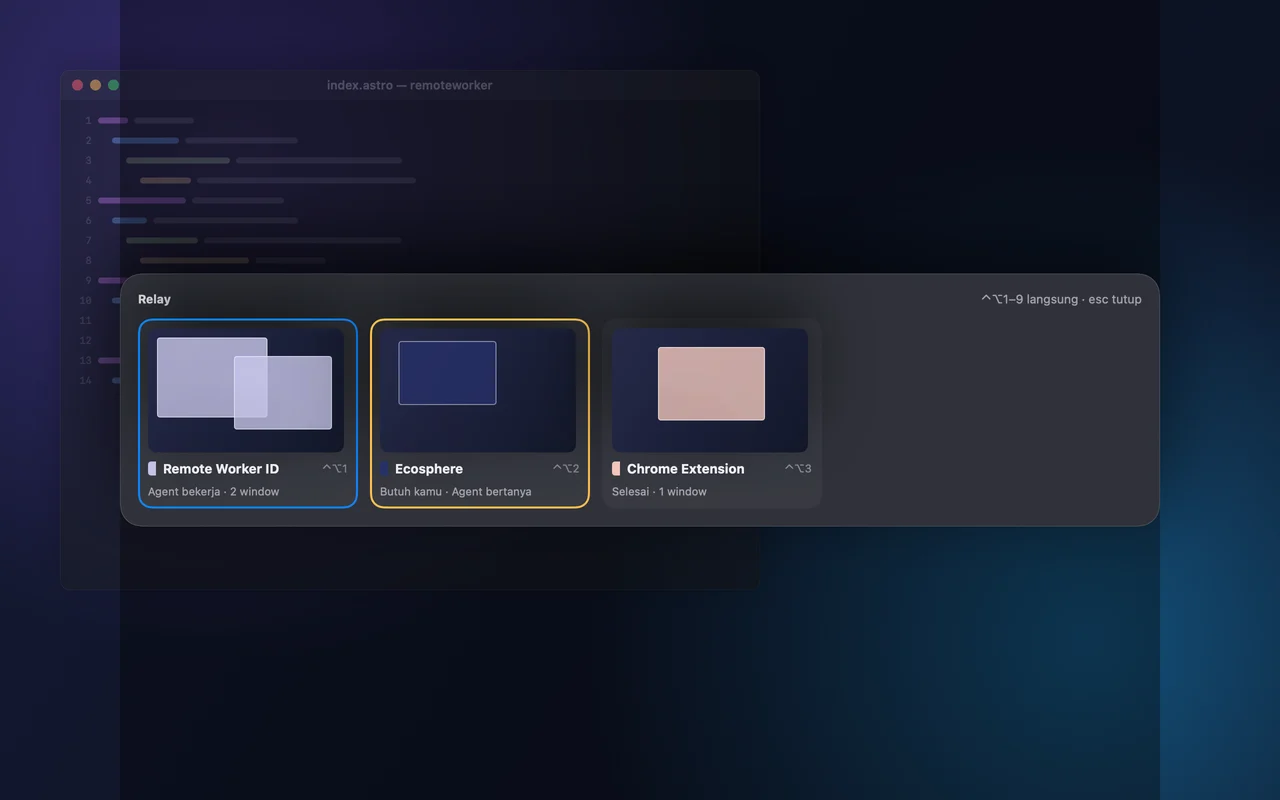This screenshot has height=800, width=1280.
Task: Minimize the index.astro editor window with the yellow button
Action: coord(95,85)
